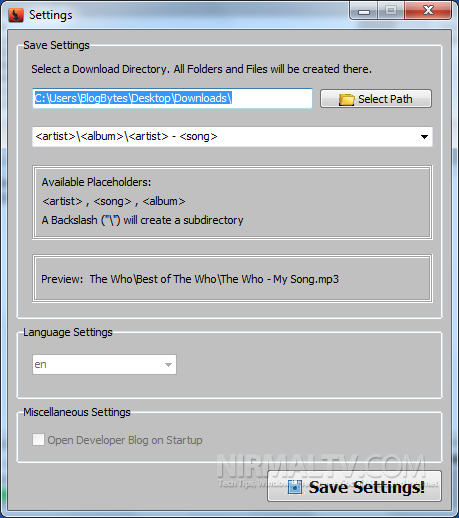The width and height of the screenshot is (459, 518).
Task: Click the Miscellaneous Settings group label
Action: point(77,412)
